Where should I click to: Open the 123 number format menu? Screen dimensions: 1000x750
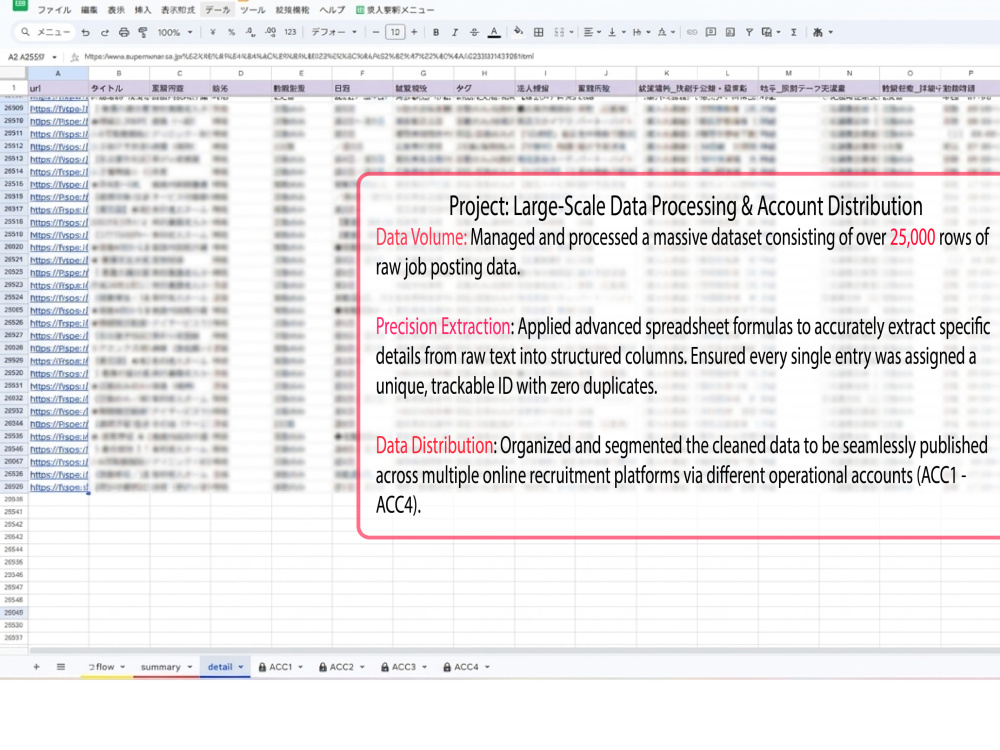tap(290, 32)
